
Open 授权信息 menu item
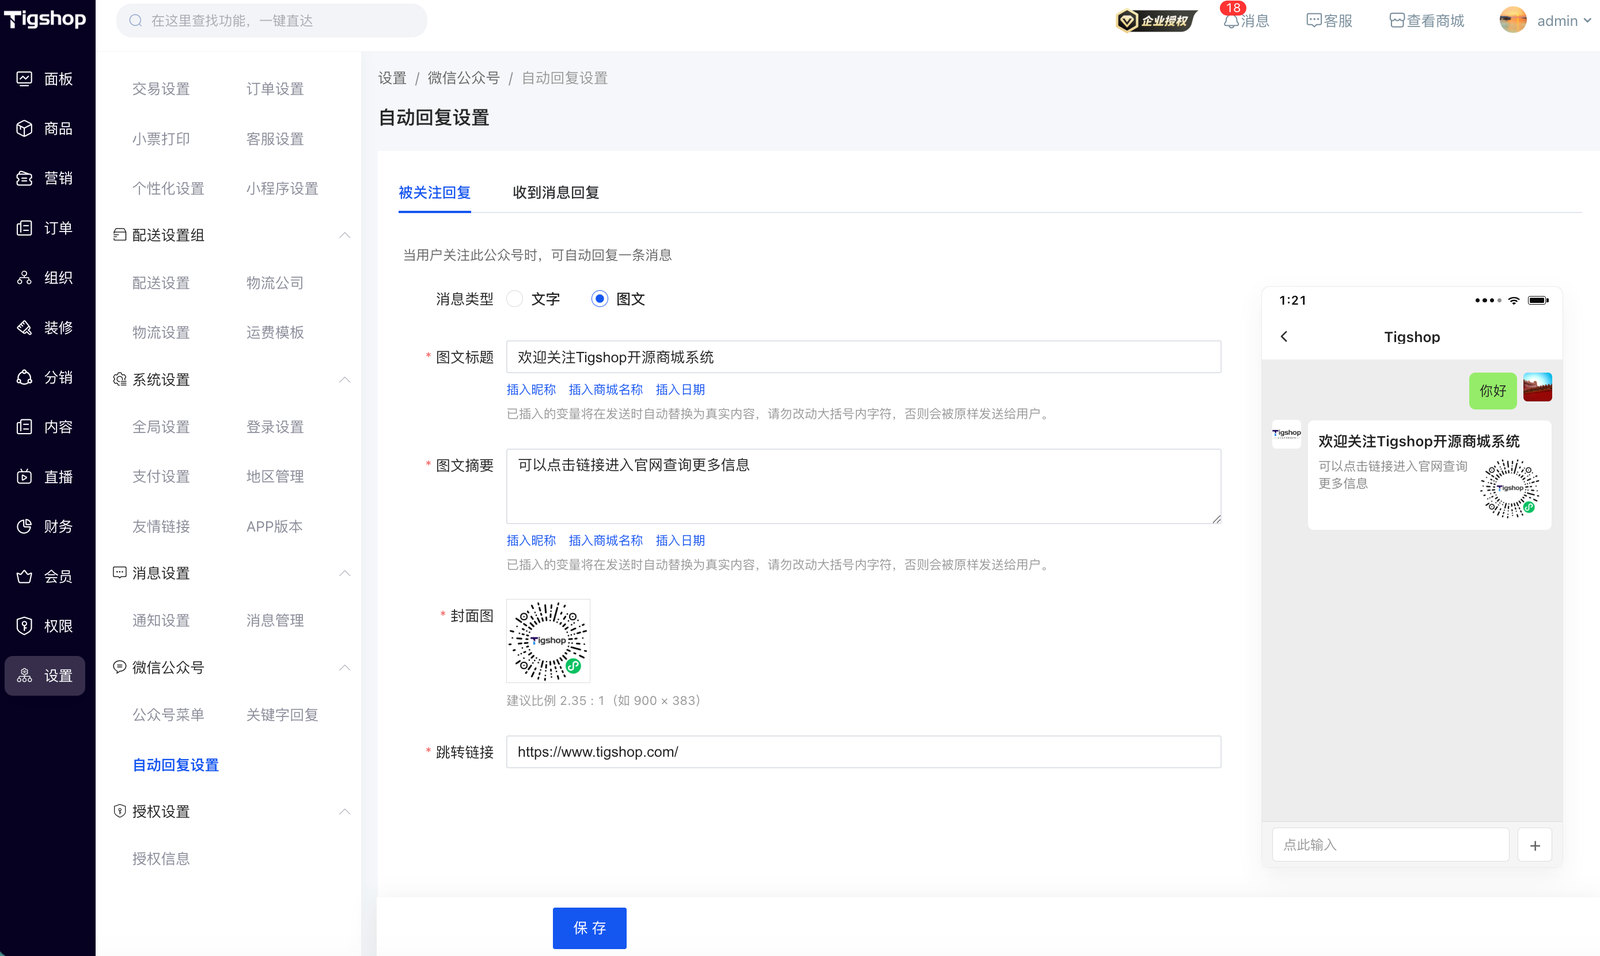(x=161, y=859)
